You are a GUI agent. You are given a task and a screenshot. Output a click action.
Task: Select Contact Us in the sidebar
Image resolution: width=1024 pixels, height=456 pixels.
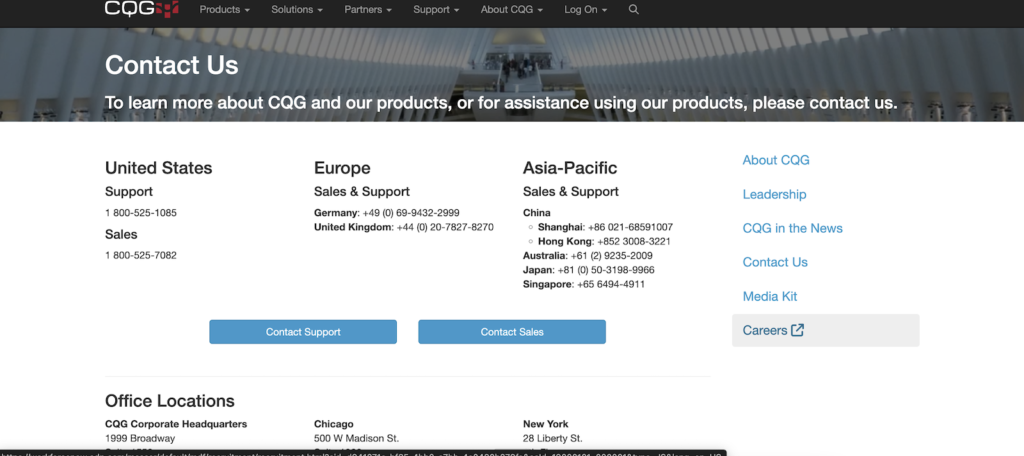[774, 262]
